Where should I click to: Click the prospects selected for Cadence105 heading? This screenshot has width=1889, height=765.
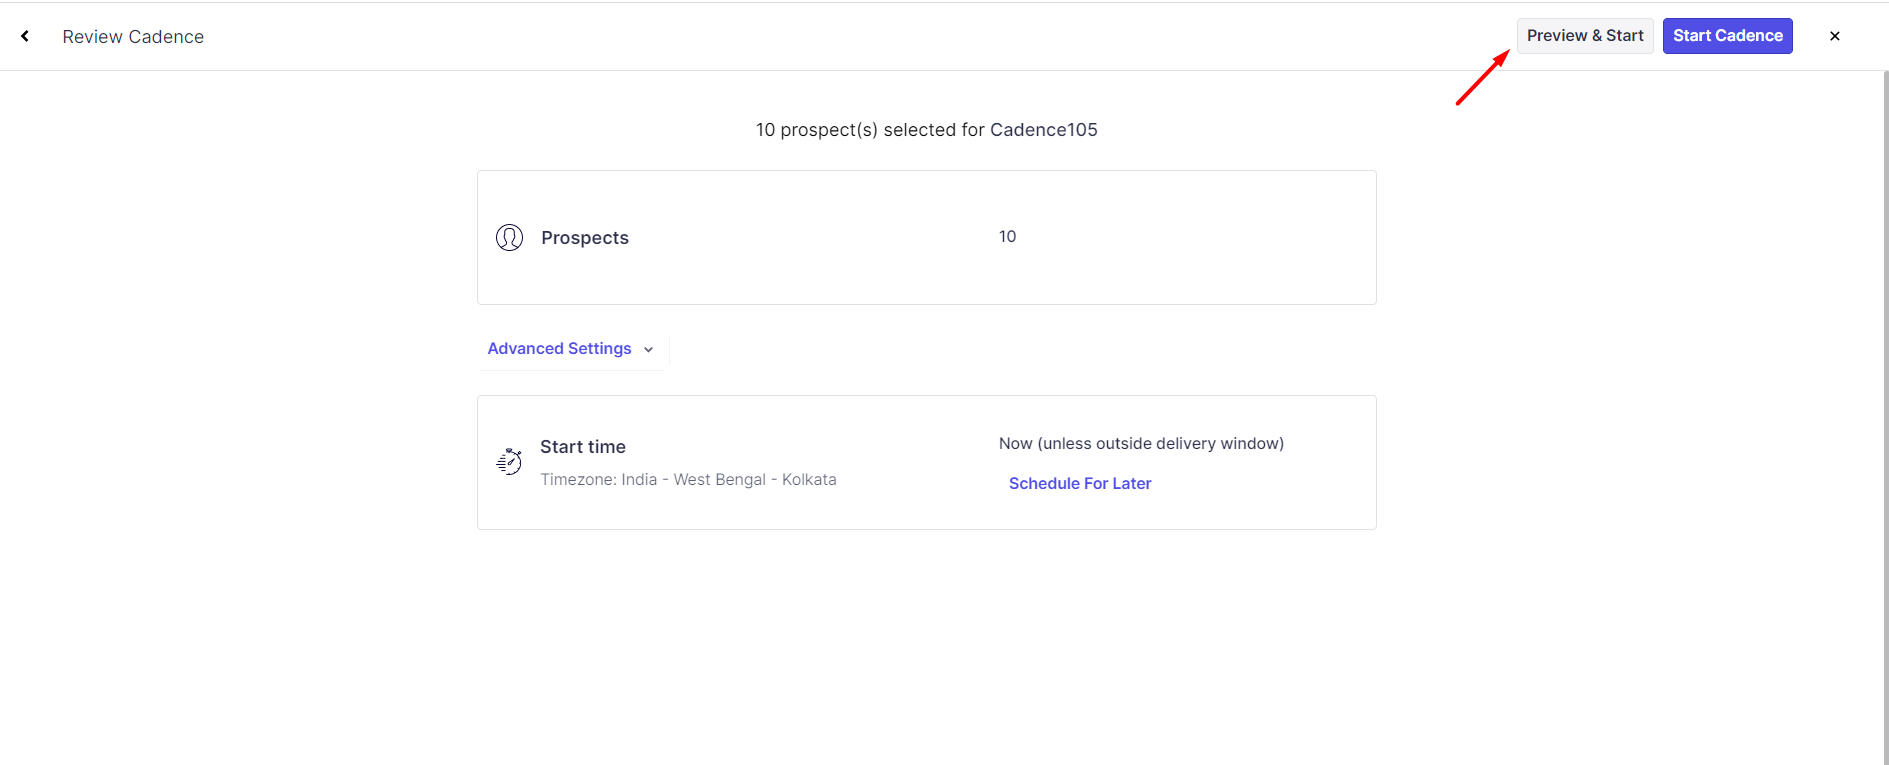(x=926, y=130)
